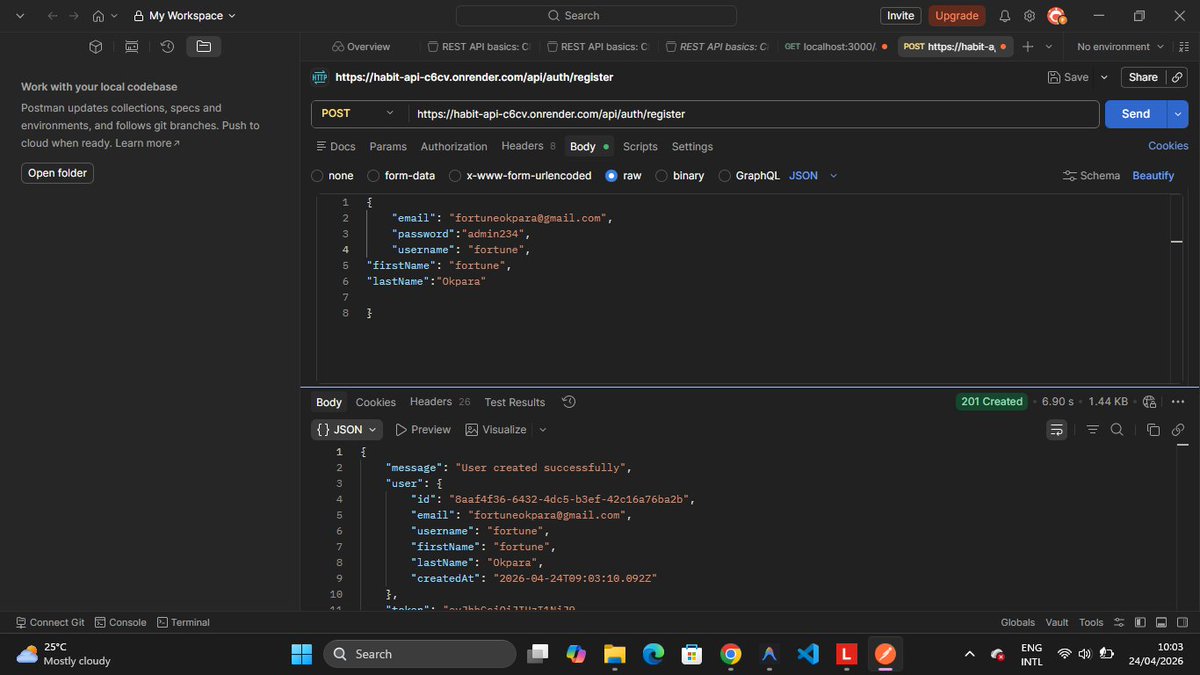
Task: Open the No environment selector
Action: [x=1120, y=47]
